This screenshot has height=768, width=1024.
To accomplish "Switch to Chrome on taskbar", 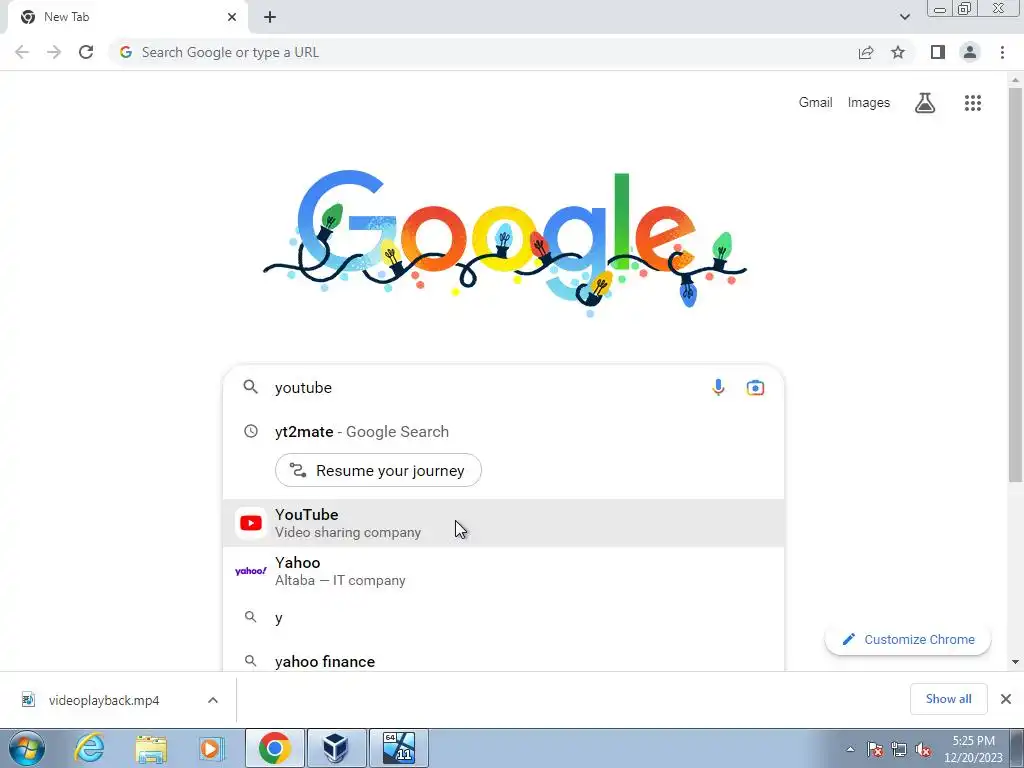I will (x=274, y=748).
